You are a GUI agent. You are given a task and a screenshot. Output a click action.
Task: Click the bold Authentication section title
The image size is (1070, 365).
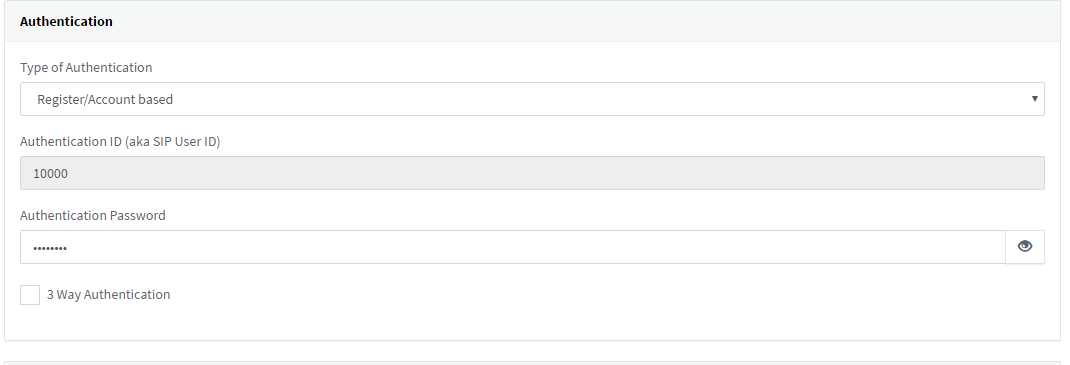coord(66,21)
